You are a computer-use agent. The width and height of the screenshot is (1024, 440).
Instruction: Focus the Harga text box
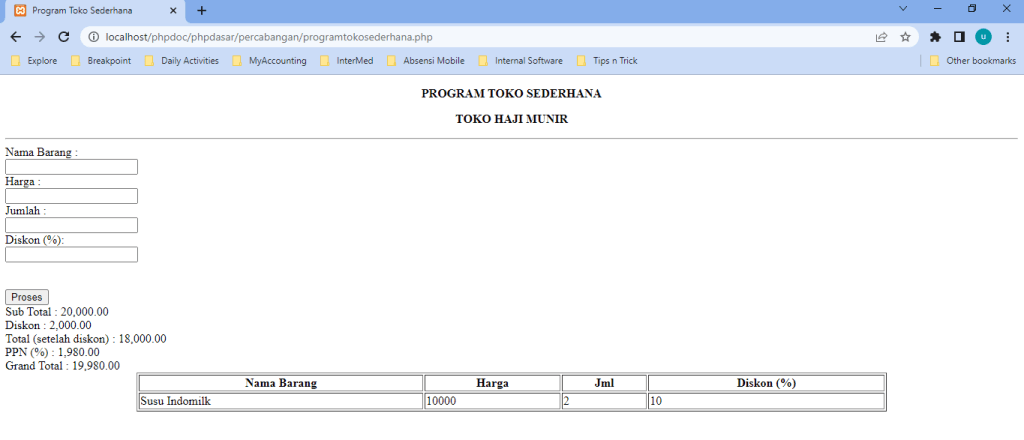tap(71, 196)
